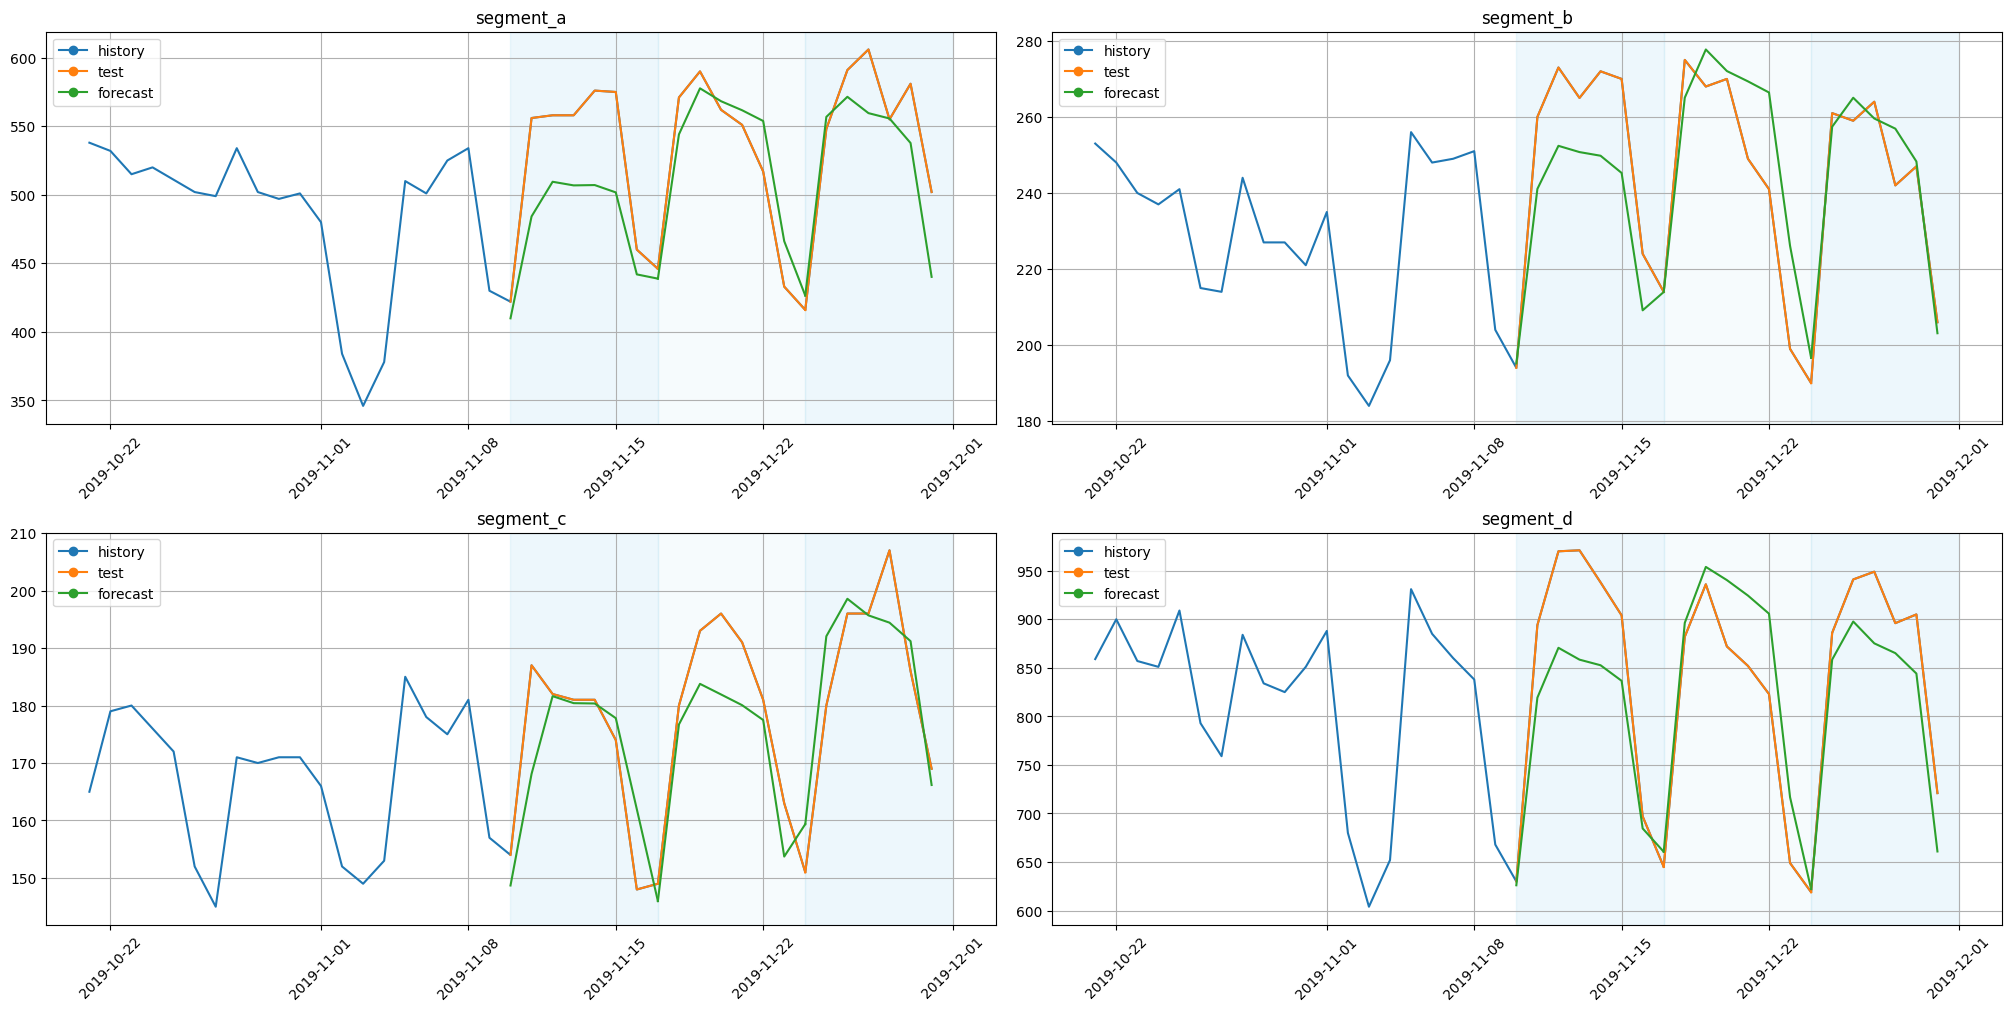Screen dimensions: 2011x1011
Task: Click y-axis label 450 in segment_a
Action: [24, 264]
